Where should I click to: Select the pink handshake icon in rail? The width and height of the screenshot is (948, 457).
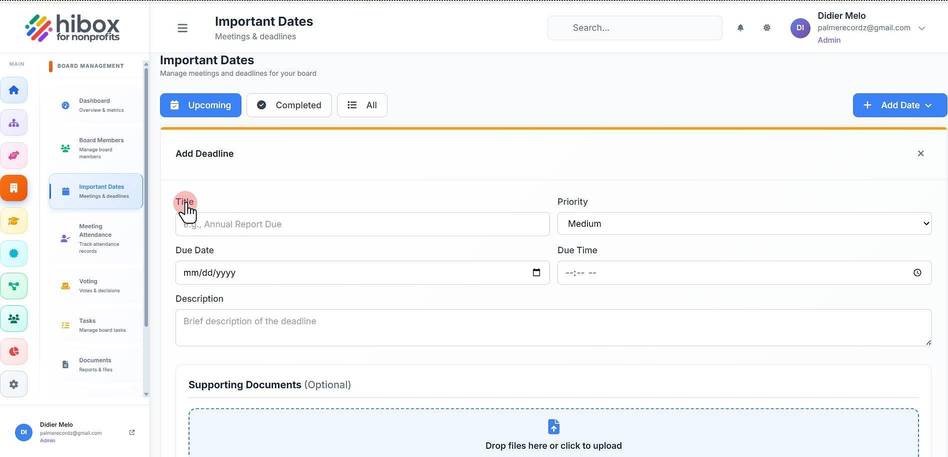[14, 155]
